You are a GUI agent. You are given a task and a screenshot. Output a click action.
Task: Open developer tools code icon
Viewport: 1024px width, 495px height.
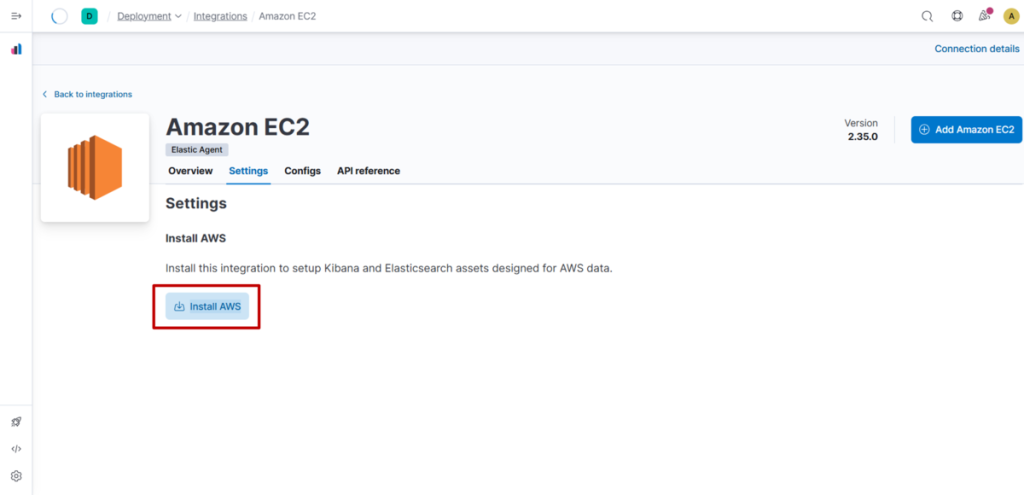pos(16,449)
